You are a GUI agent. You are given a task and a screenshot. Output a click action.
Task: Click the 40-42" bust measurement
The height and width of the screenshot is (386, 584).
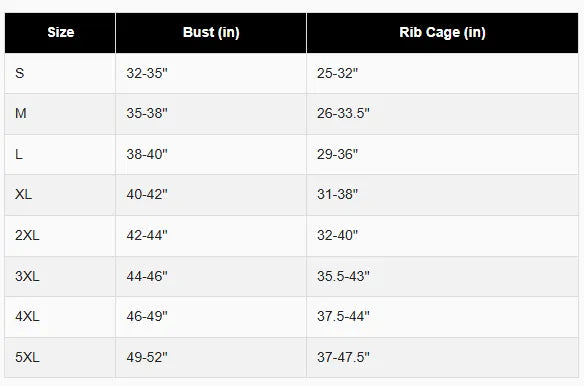[x=147, y=194]
